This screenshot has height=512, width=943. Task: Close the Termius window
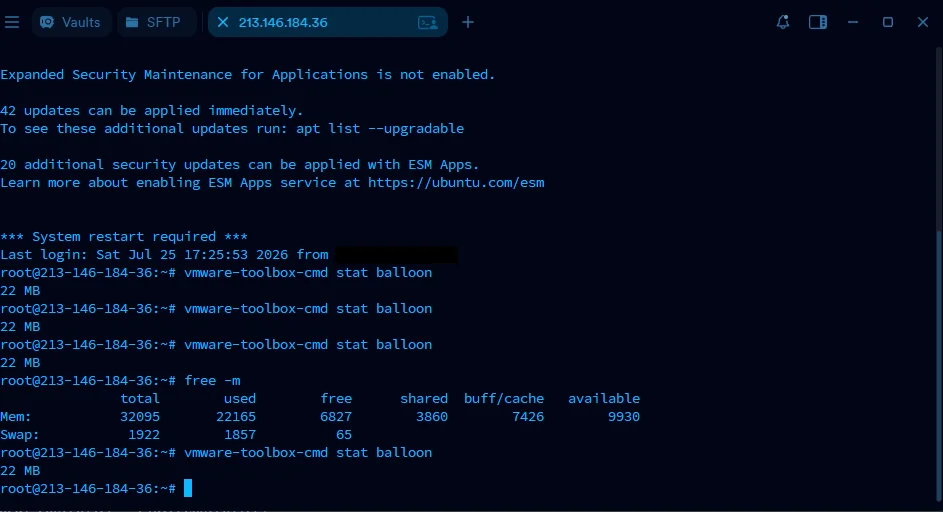[923, 22]
